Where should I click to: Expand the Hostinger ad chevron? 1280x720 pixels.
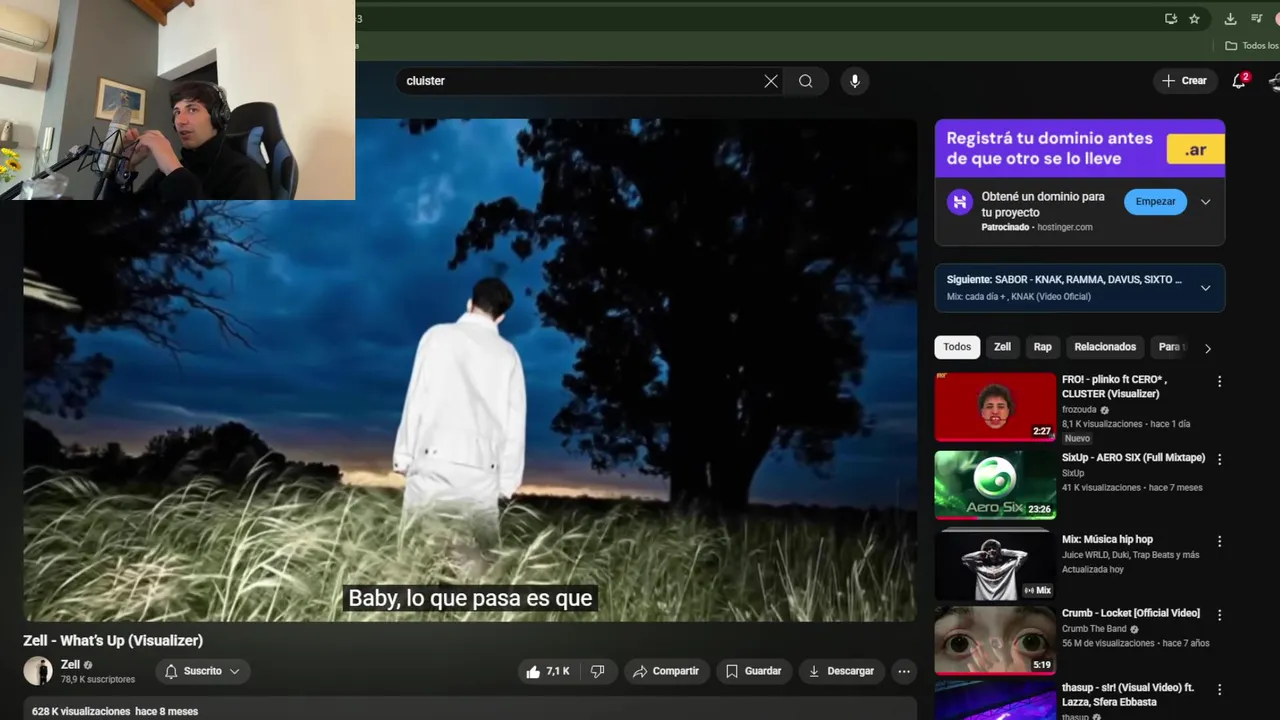tap(1205, 202)
